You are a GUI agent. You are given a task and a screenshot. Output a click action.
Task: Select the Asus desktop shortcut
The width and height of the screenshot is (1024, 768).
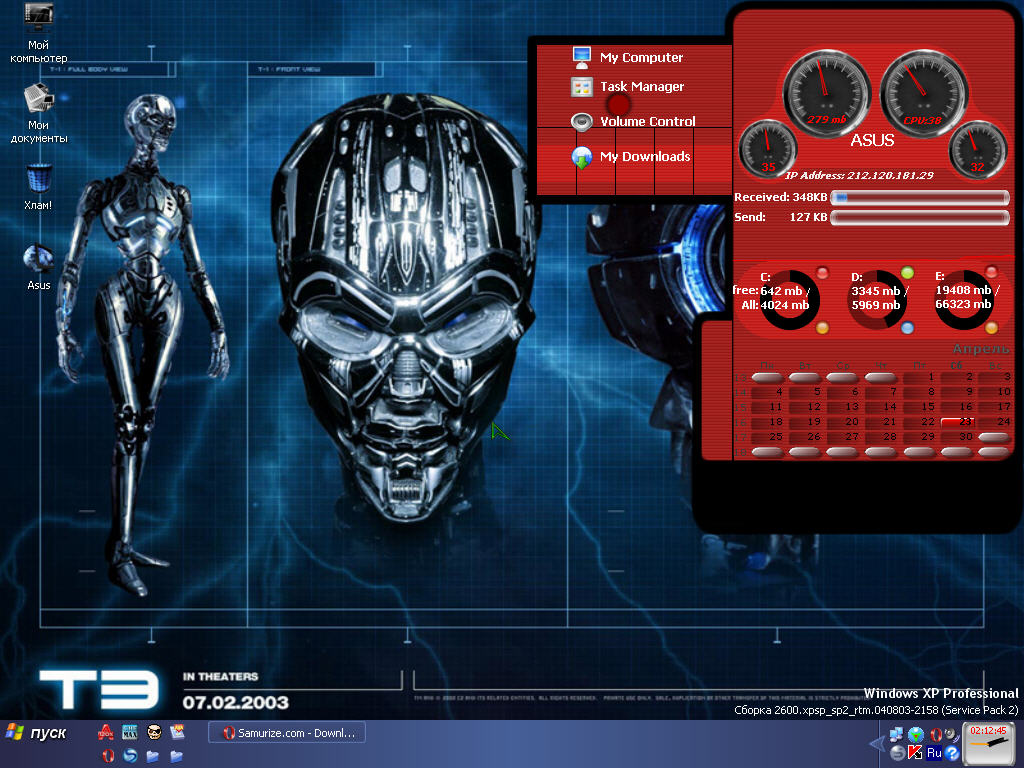point(39,267)
